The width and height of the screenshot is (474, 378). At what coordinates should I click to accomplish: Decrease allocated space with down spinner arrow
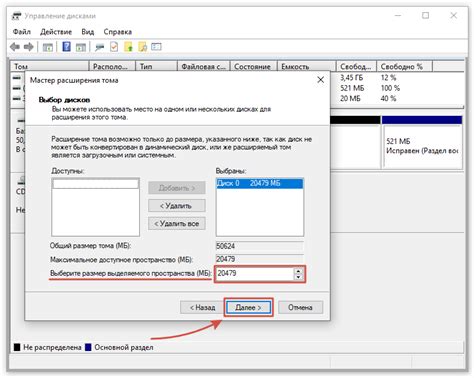point(298,277)
